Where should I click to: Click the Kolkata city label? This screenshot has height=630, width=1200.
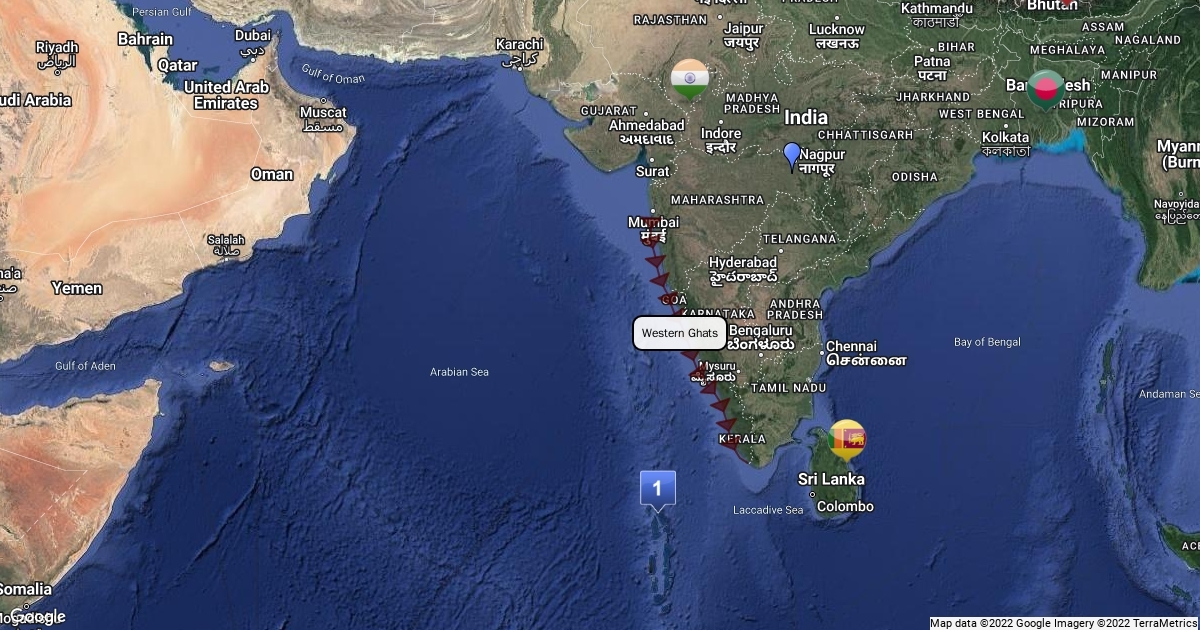click(x=1005, y=137)
